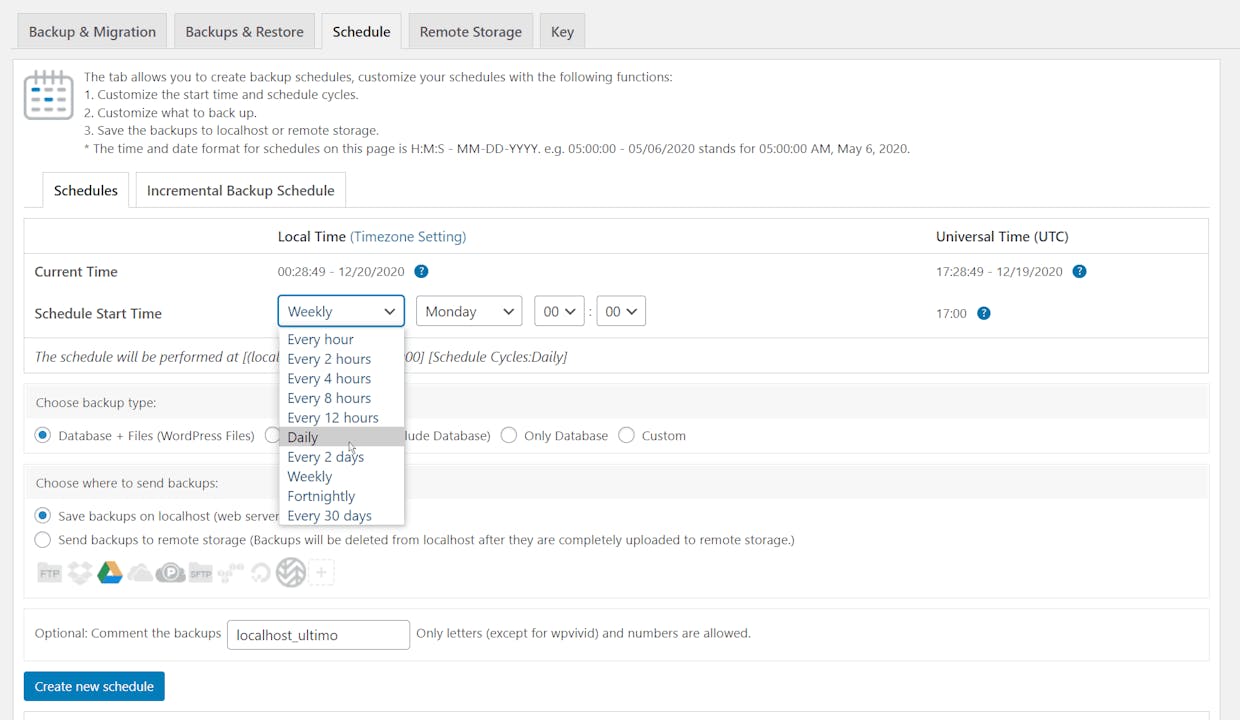Image resolution: width=1240 pixels, height=720 pixels.
Task: Click the 'Choose backup type:' heading
Action: point(96,403)
